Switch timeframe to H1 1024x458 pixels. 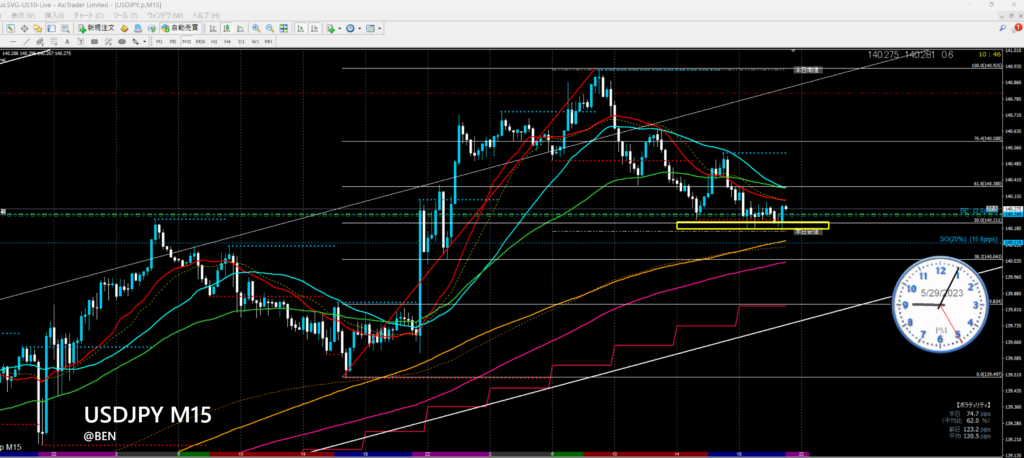pyautogui.click(x=214, y=42)
